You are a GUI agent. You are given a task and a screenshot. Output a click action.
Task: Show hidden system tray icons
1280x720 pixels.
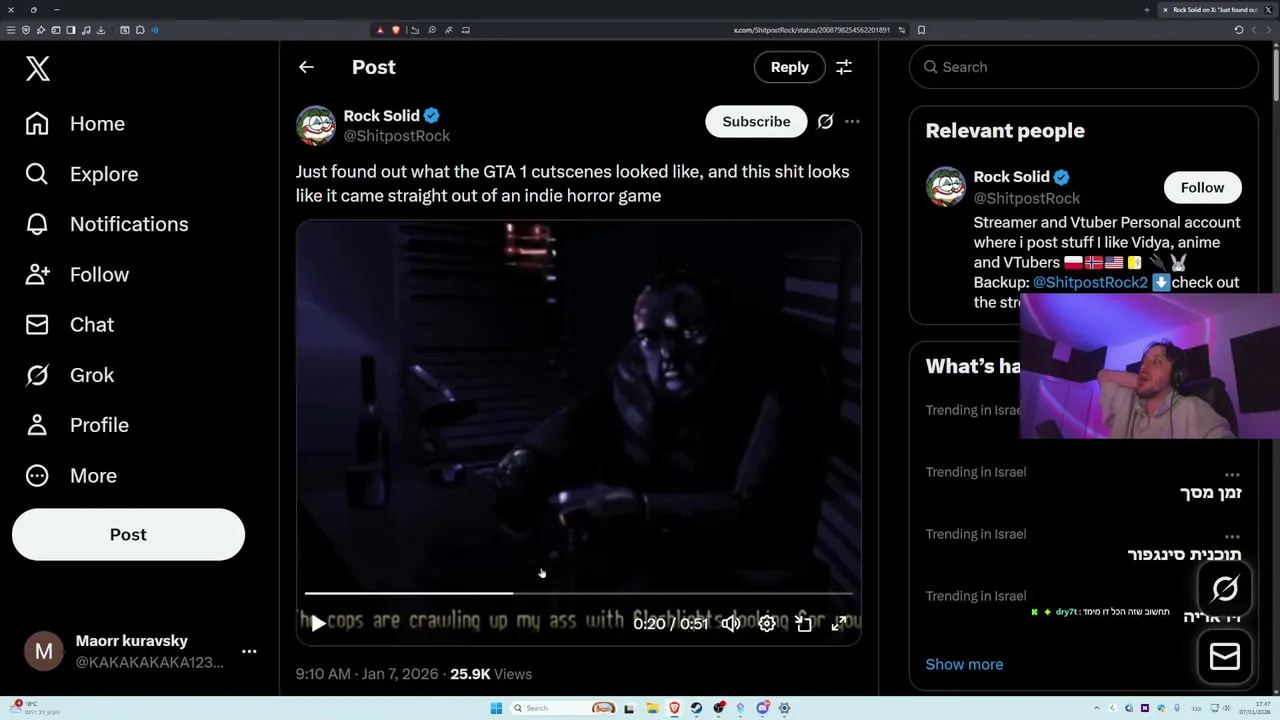1097,708
